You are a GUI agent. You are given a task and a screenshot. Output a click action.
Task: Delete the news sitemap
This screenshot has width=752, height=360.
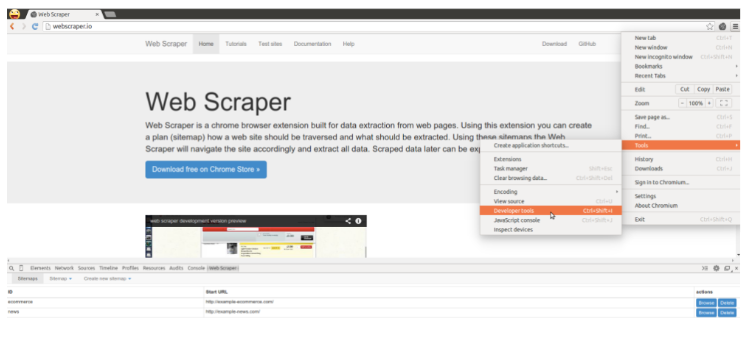(x=727, y=313)
